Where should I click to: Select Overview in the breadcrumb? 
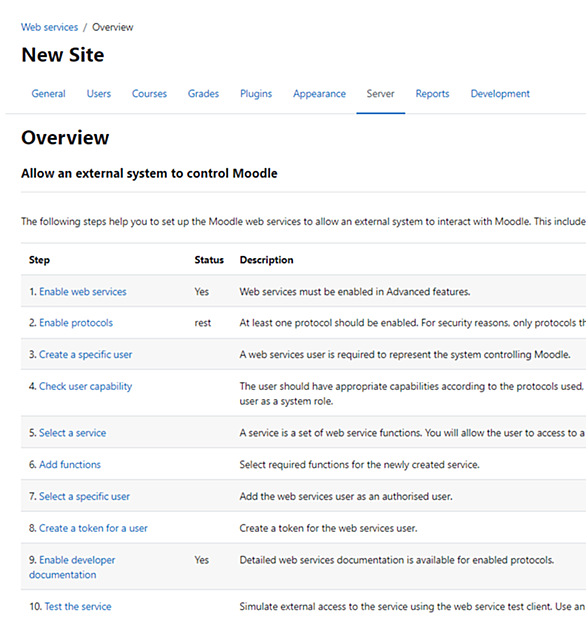113,27
